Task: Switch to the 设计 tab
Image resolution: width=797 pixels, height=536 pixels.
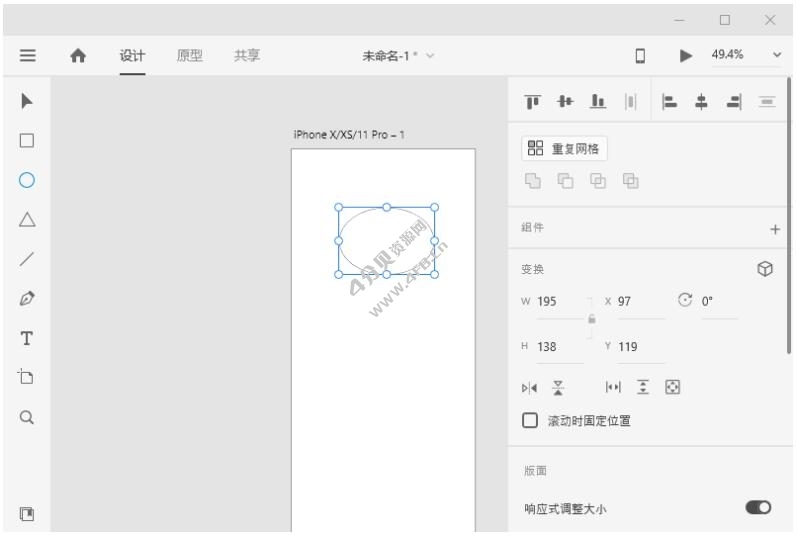Action: point(132,55)
